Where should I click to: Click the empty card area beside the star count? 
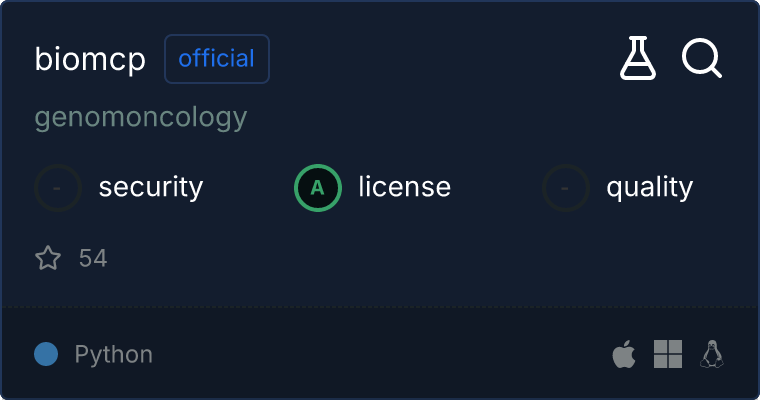tap(400, 259)
